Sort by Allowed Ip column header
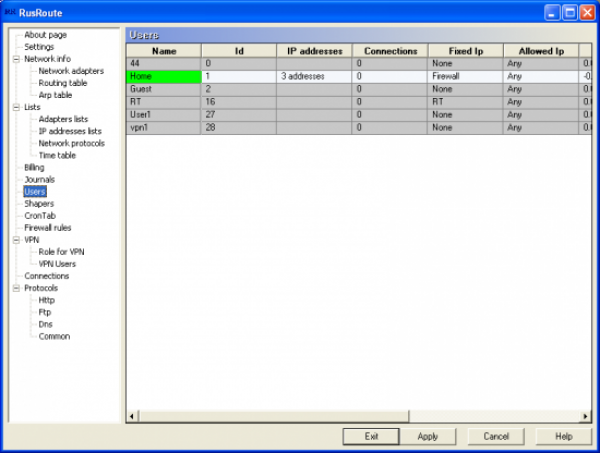 541,51
